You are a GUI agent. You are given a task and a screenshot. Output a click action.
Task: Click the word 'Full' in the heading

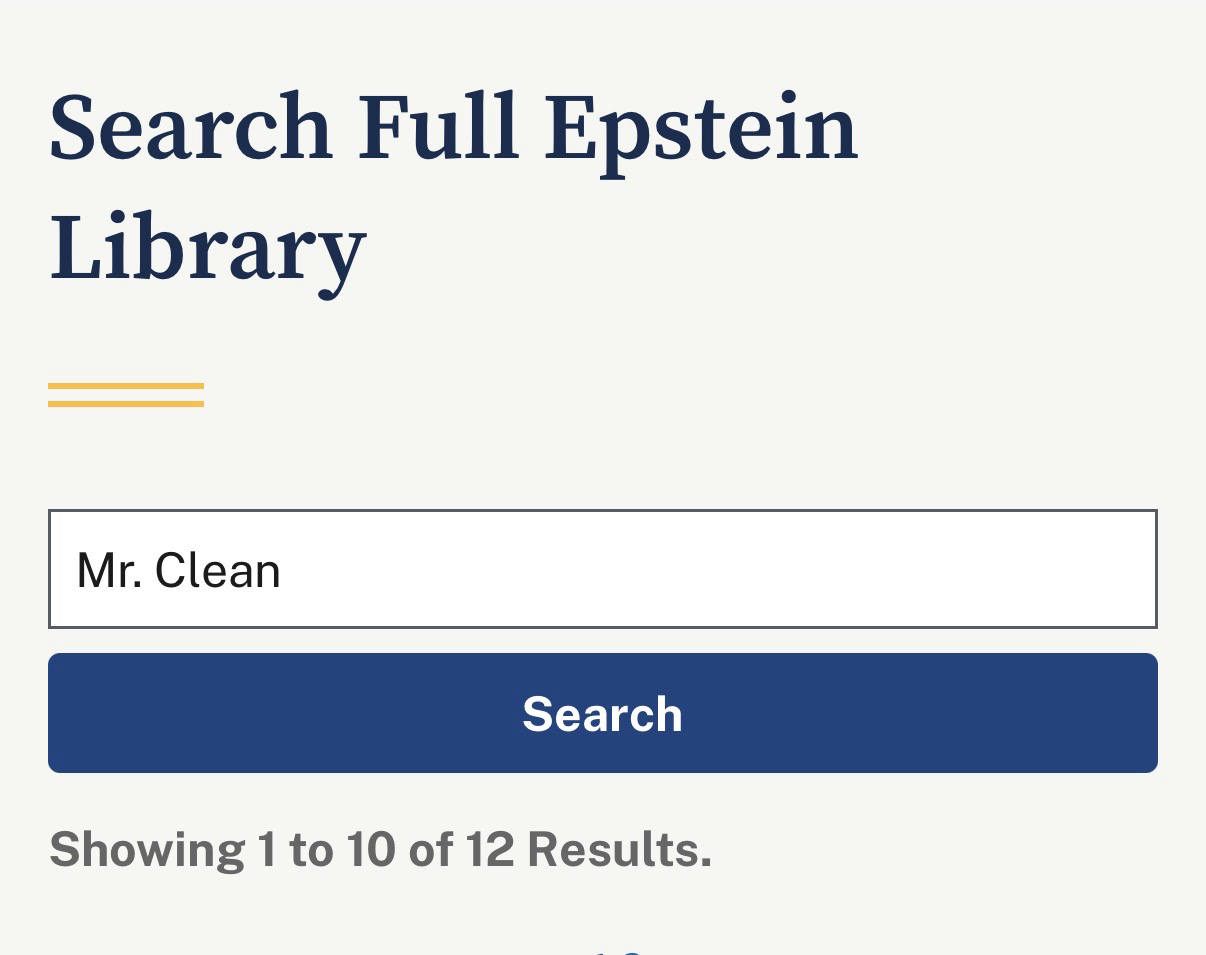click(x=438, y=128)
